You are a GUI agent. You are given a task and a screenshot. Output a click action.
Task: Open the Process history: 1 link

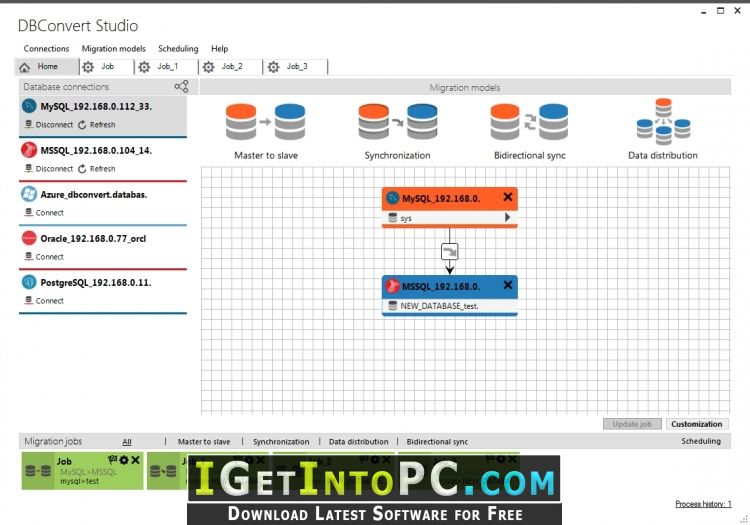point(703,503)
